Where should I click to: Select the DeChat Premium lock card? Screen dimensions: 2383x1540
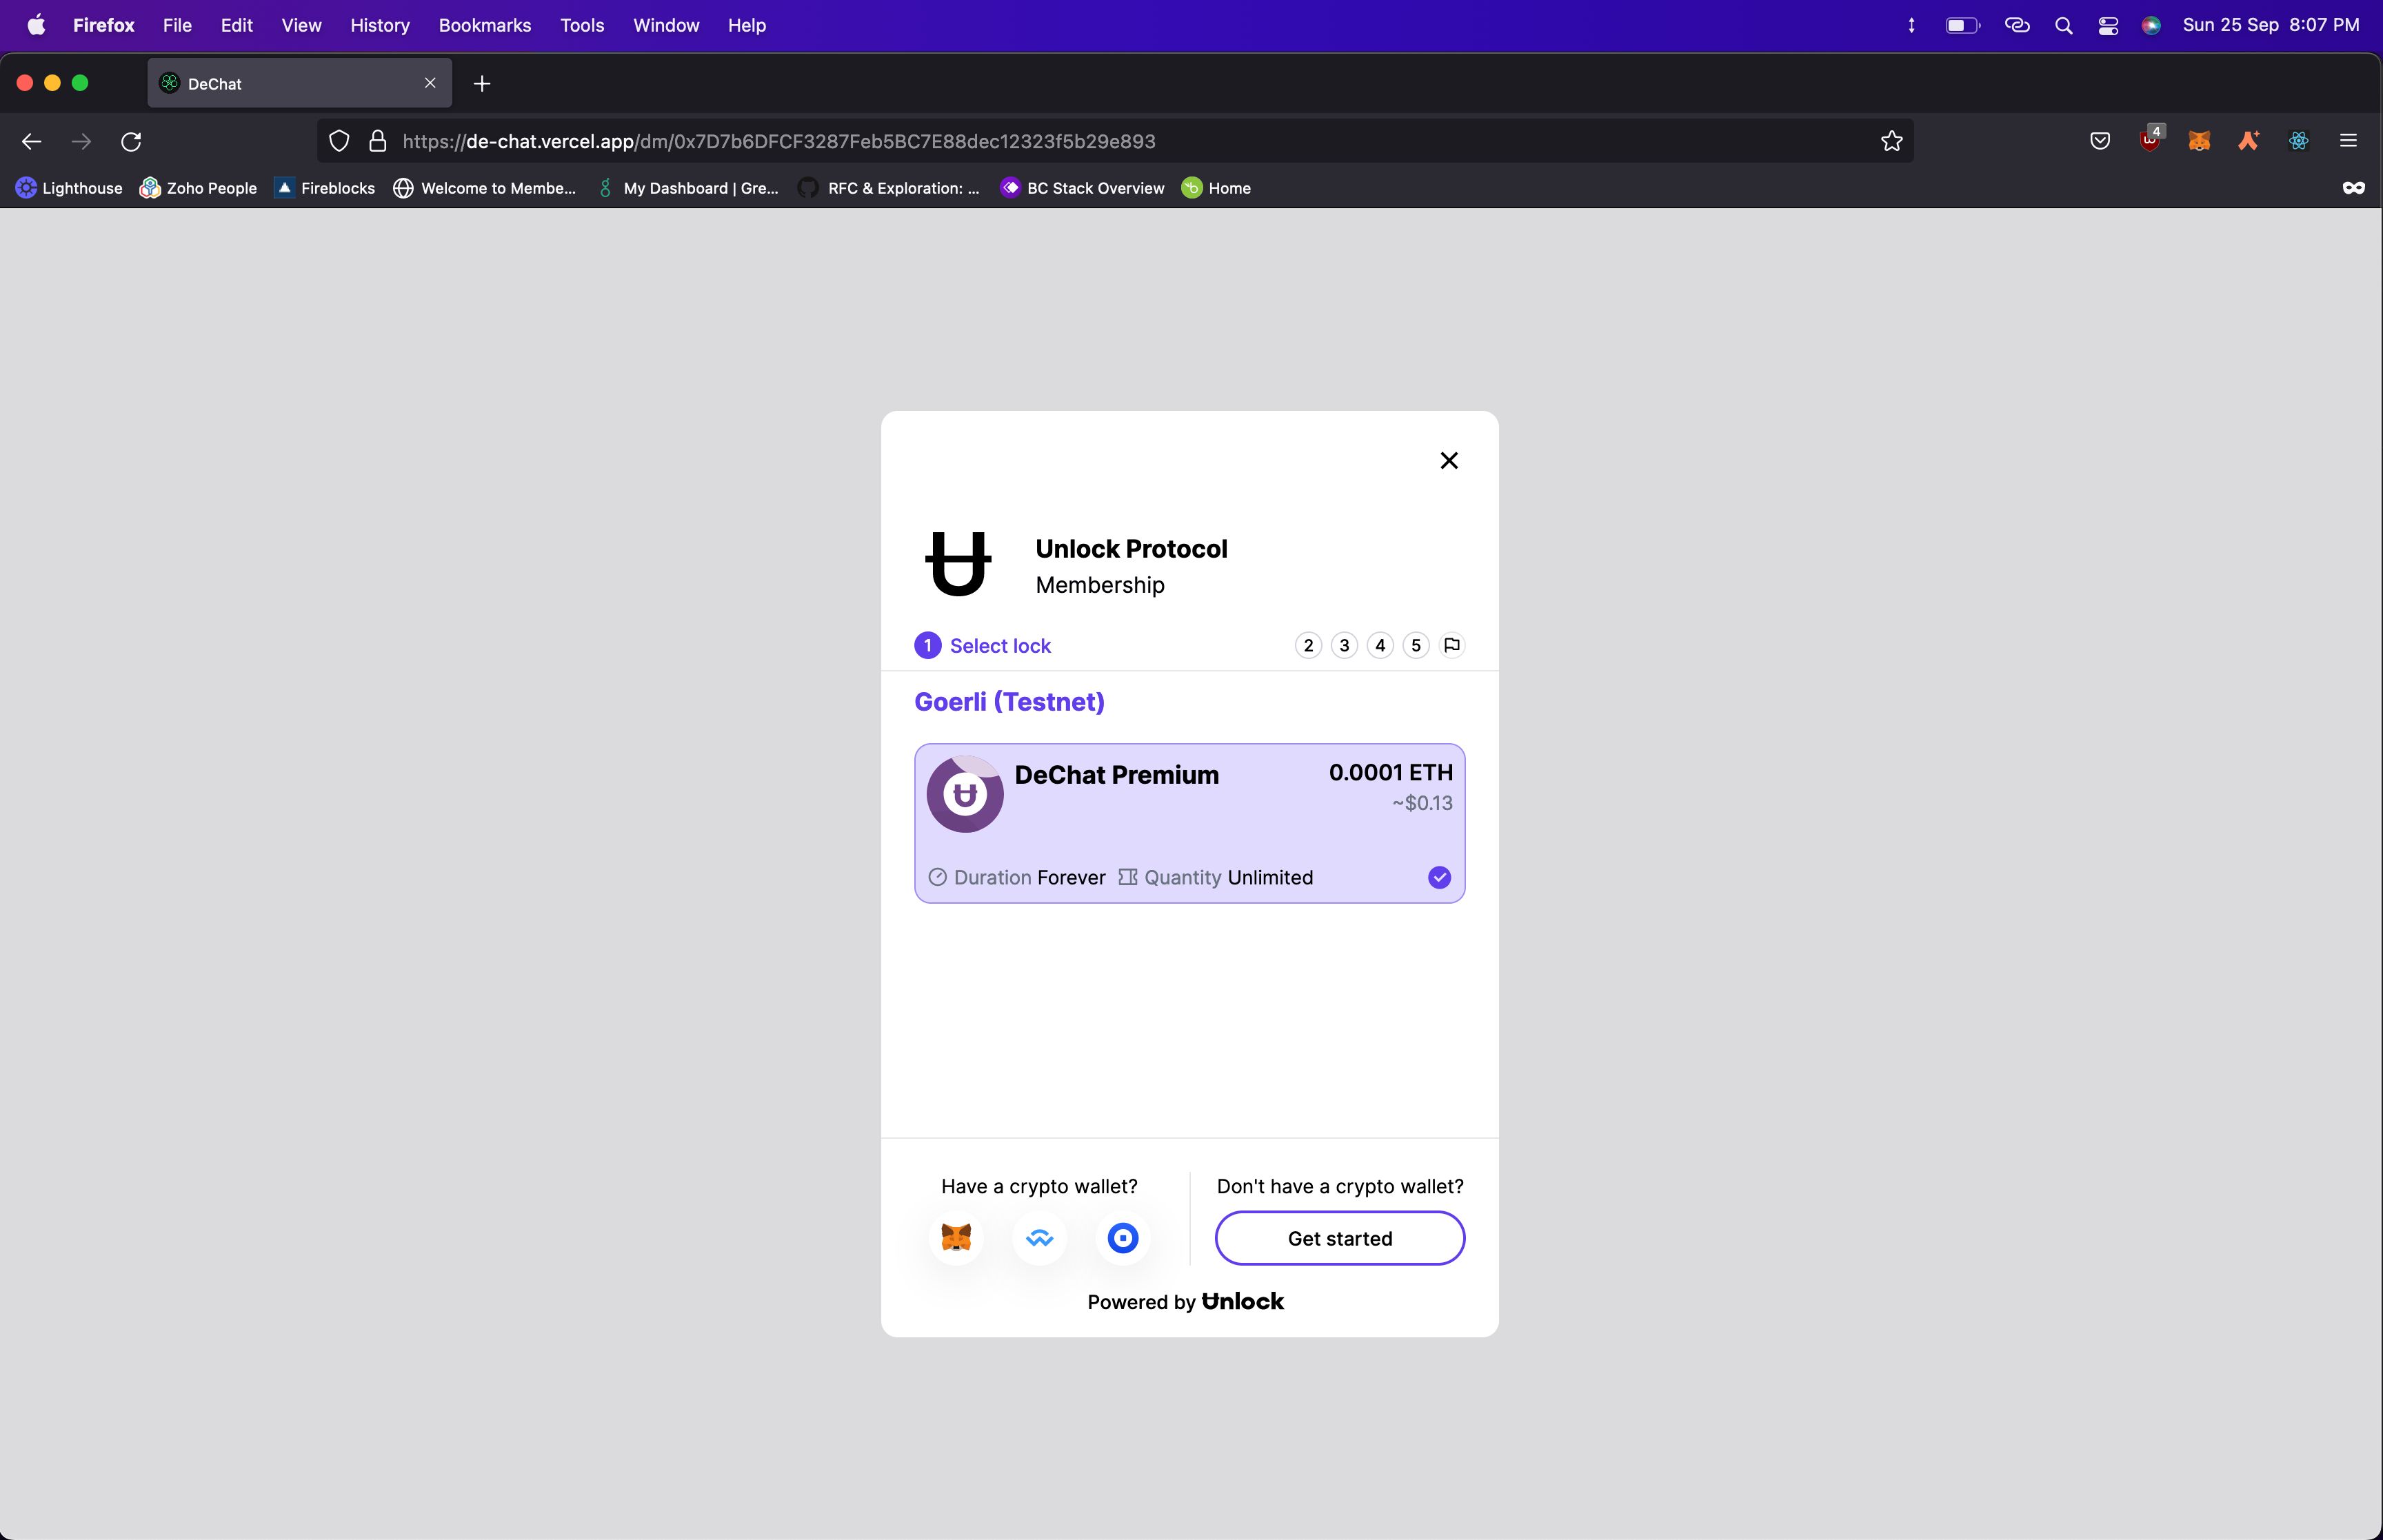click(1190, 823)
